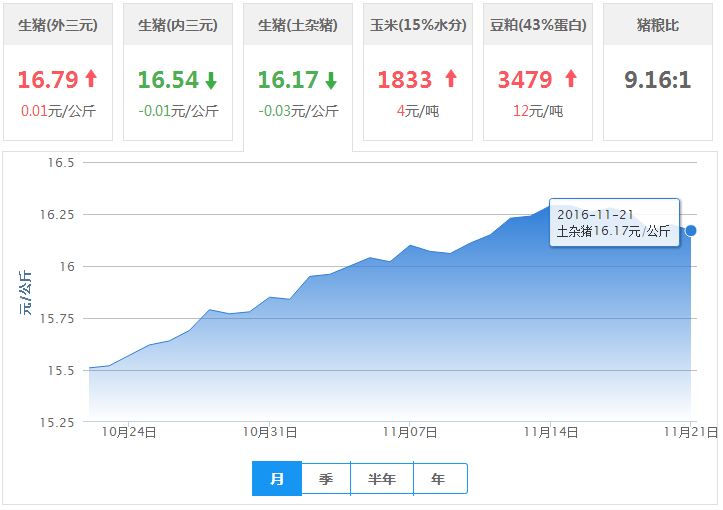Switch chart to 半年 (half-year) range
This screenshot has height=510, width=723.
[x=382, y=479]
